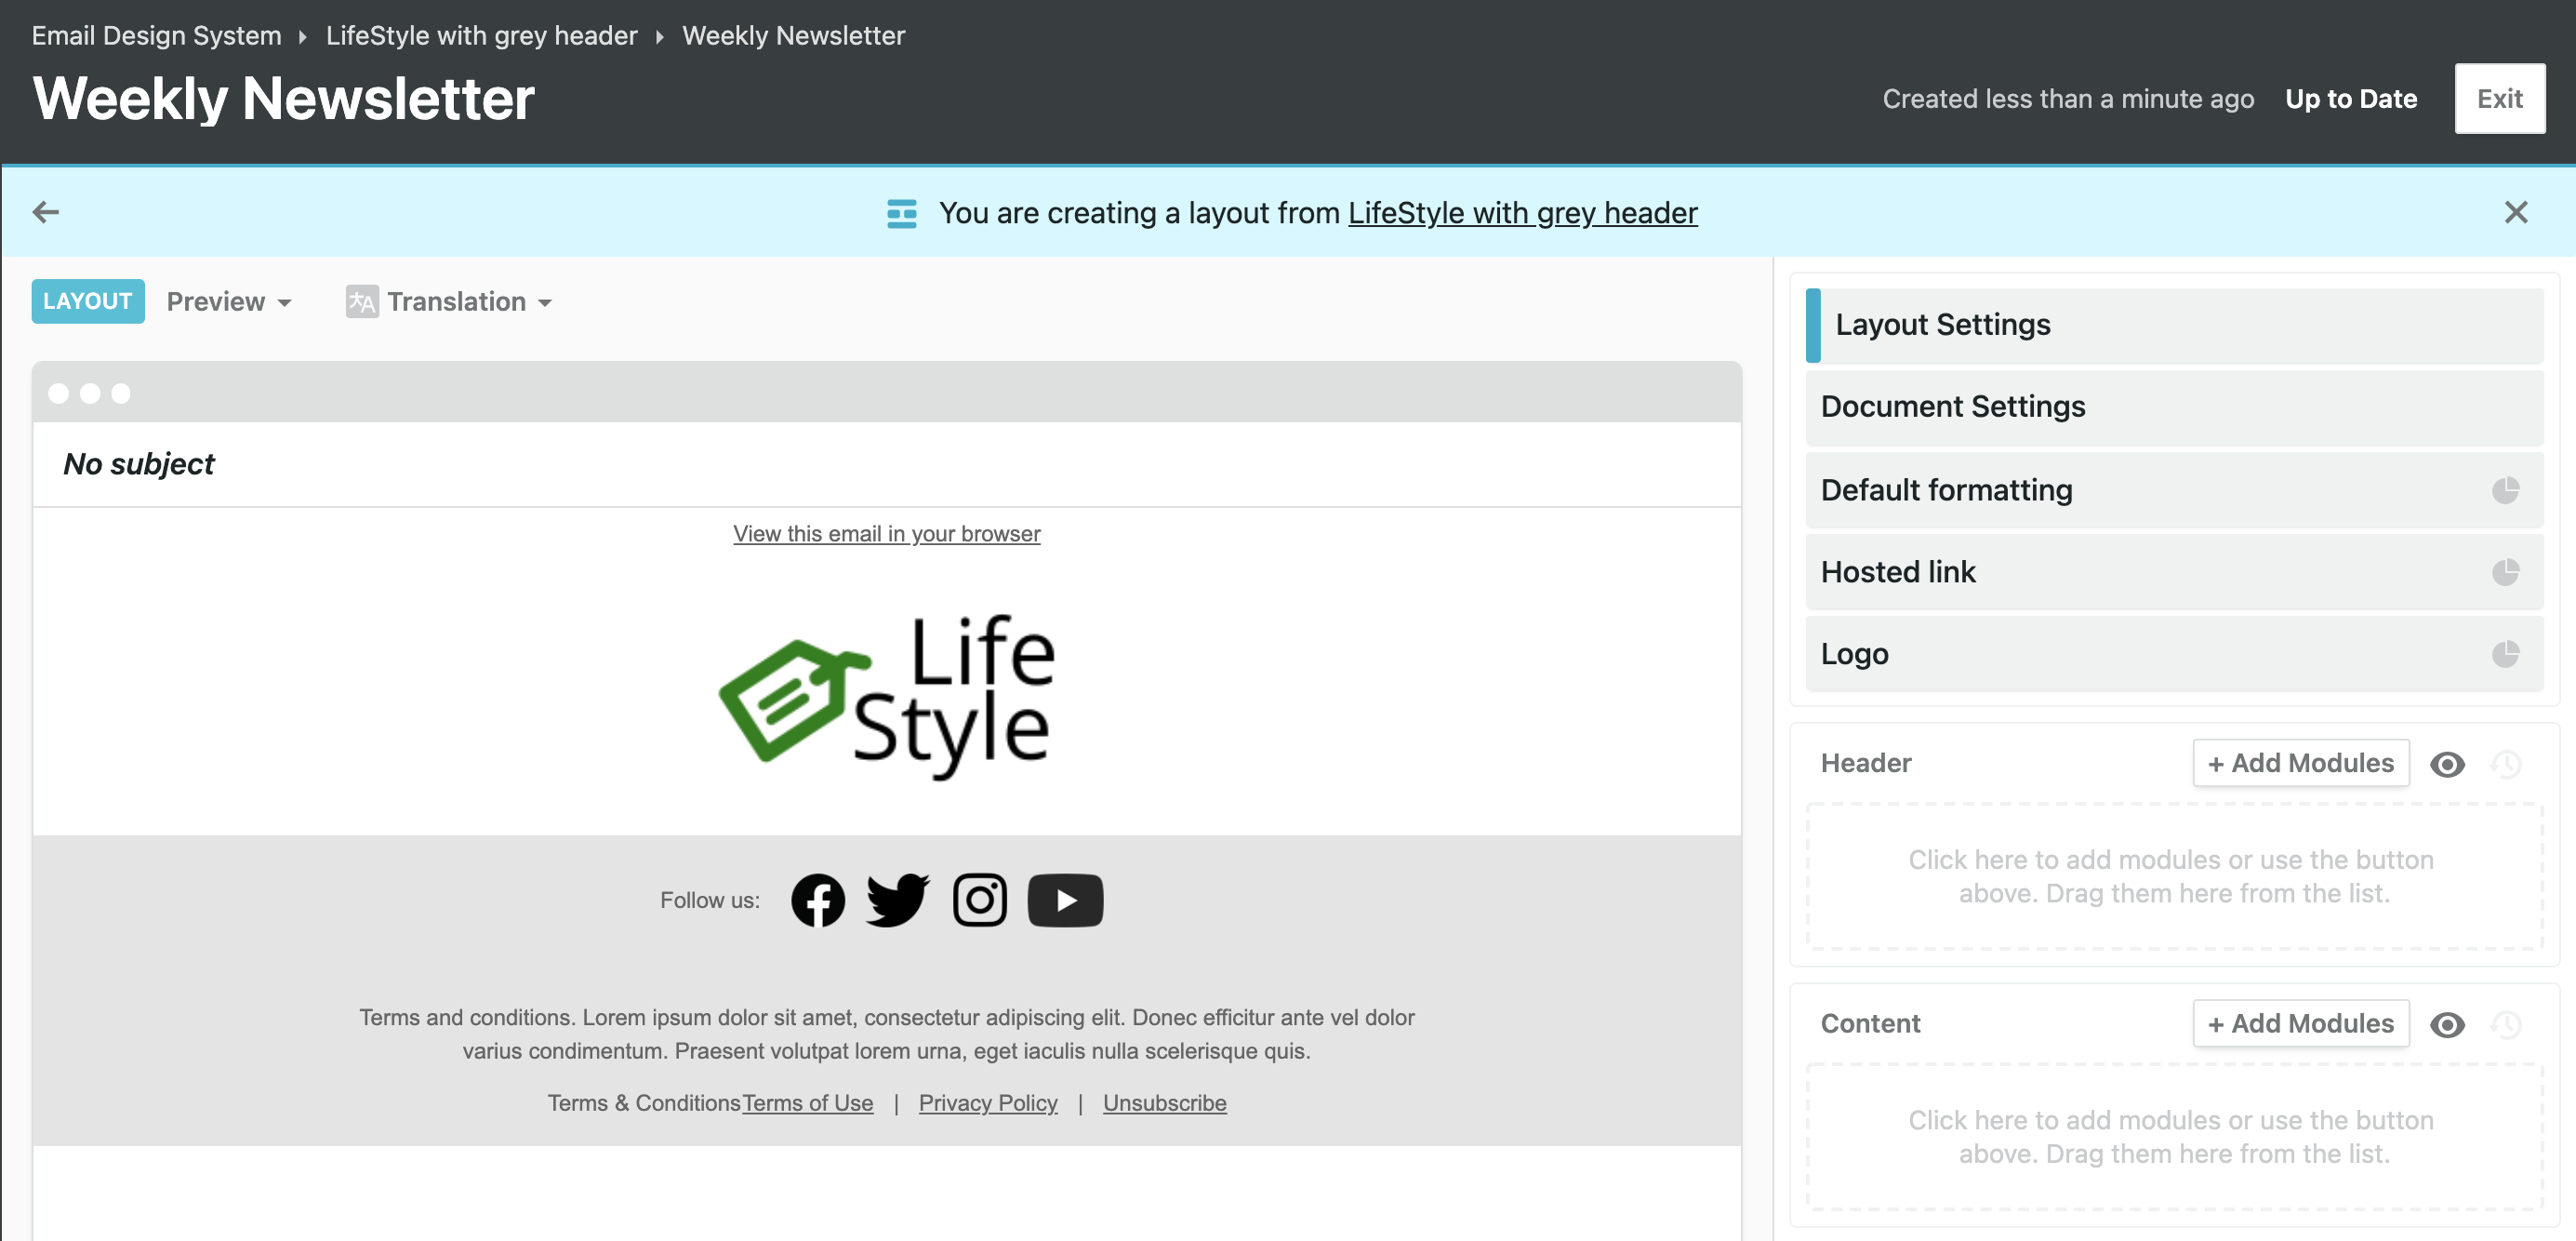This screenshot has width=2576, height=1241.
Task: Open the Facebook social icon
Action: (x=818, y=900)
